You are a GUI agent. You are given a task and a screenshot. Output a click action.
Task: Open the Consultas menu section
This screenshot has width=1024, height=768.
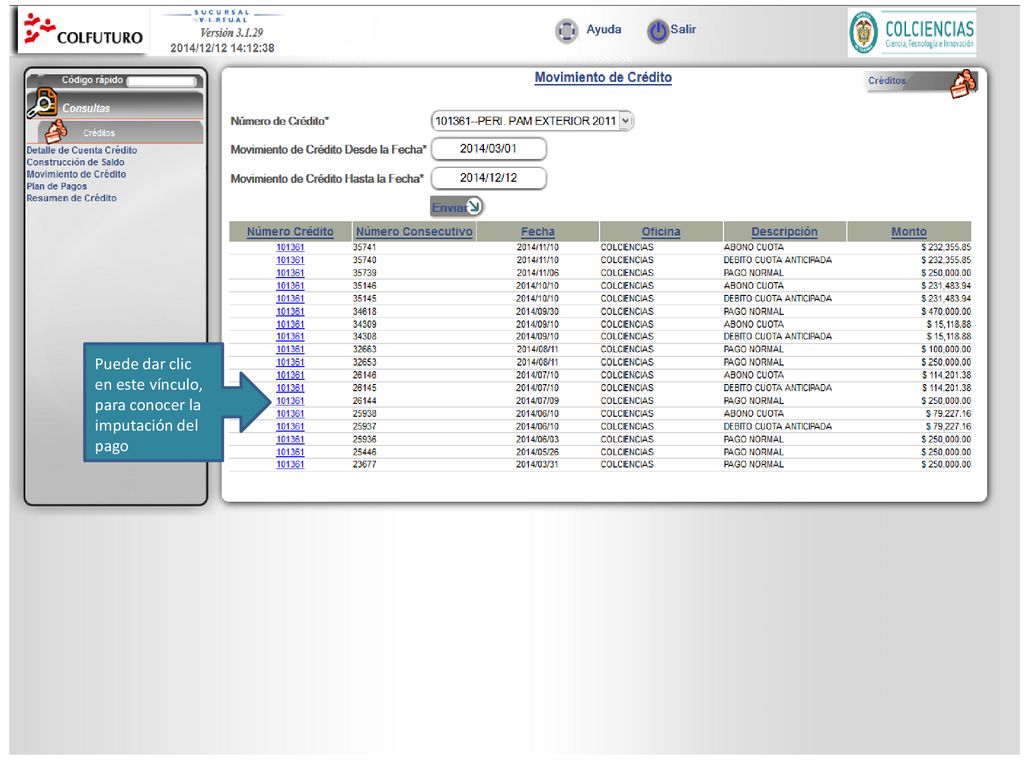pyautogui.click(x=86, y=108)
